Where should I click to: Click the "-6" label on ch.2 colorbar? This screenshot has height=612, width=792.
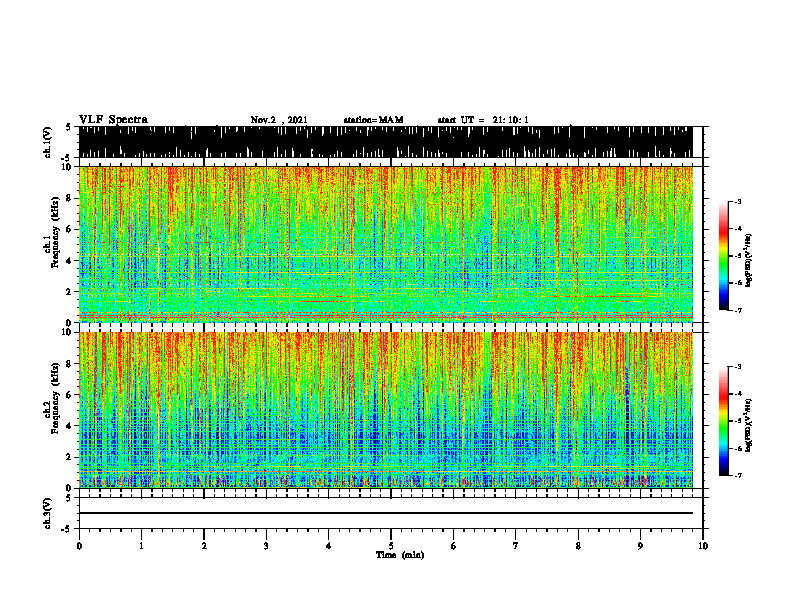pyautogui.click(x=738, y=448)
